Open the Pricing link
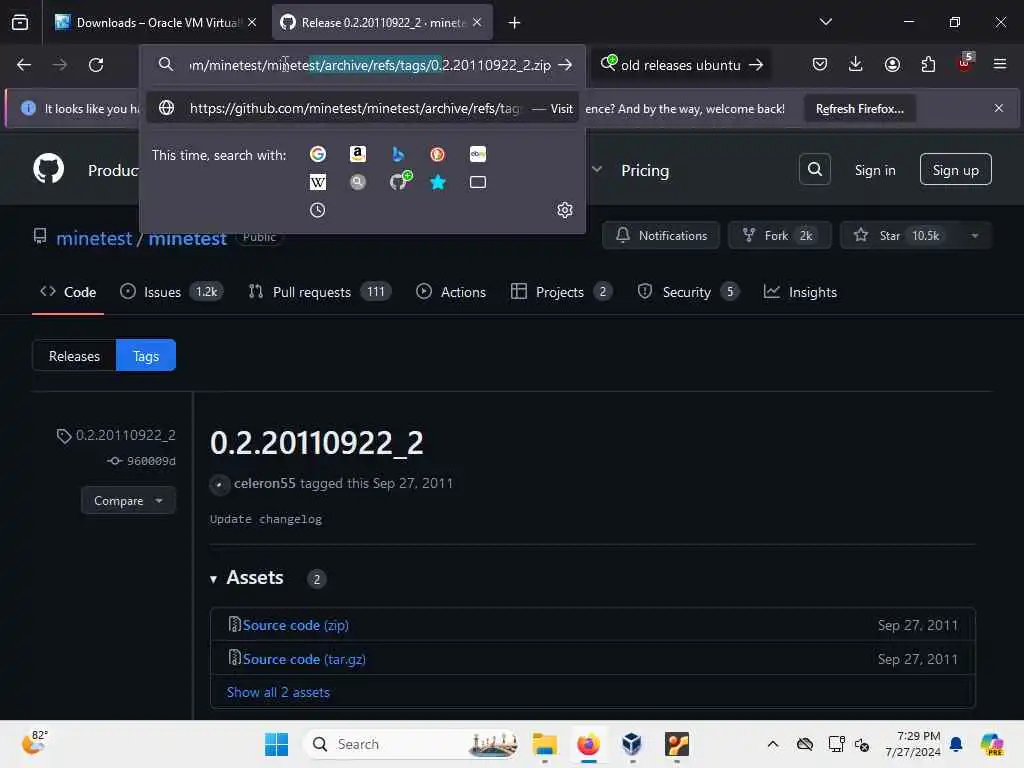The height and width of the screenshot is (768, 1024). pos(645,170)
